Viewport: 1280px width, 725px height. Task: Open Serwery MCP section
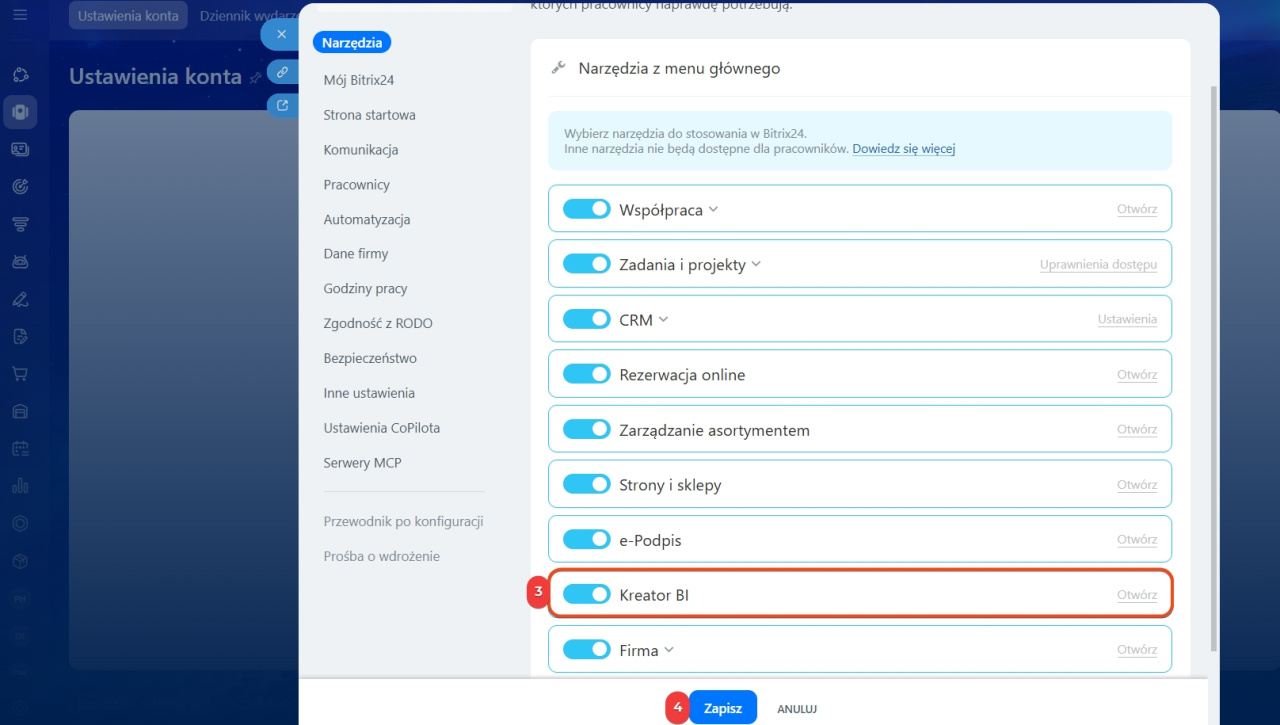[x=363, y=463]
